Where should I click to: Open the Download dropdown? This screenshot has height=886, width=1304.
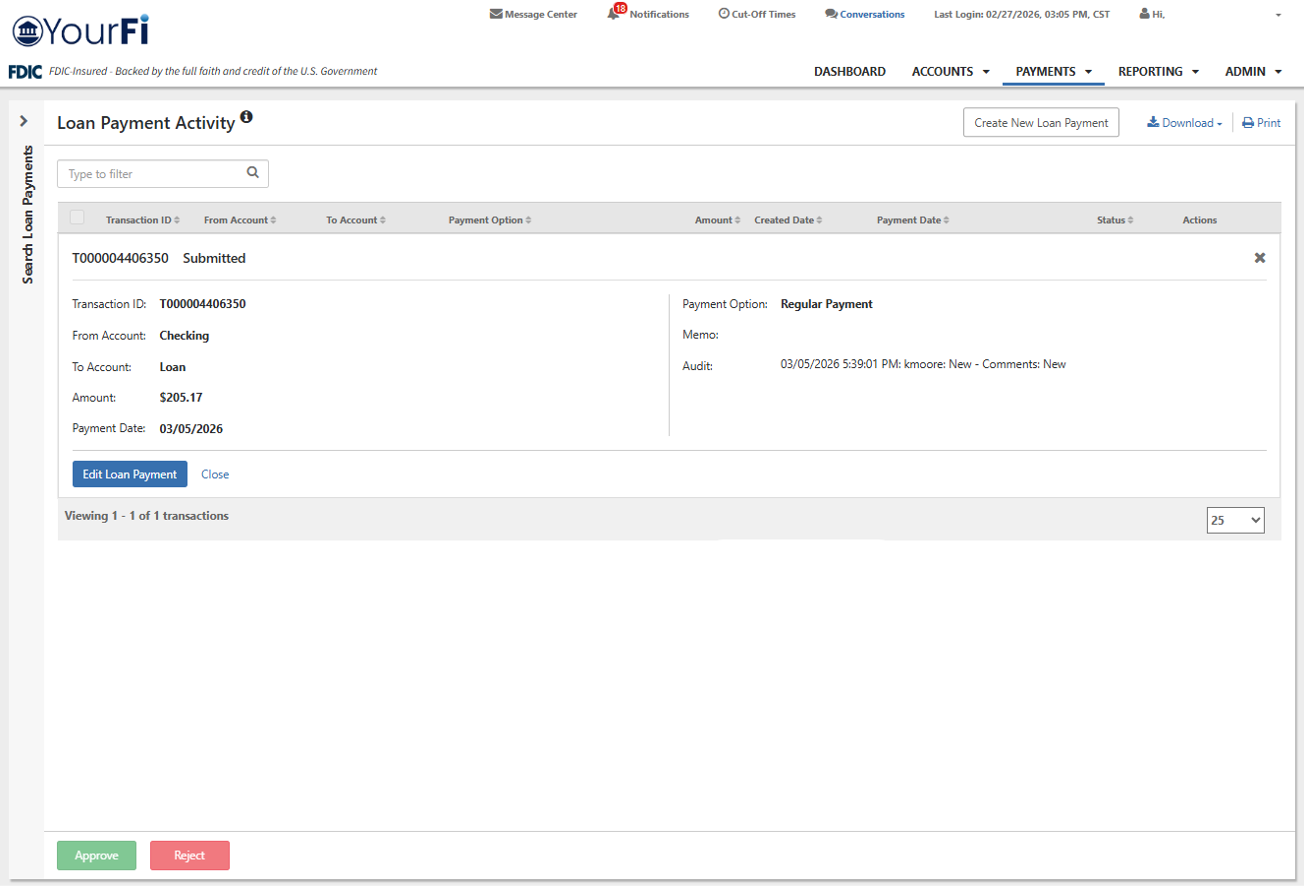[1184, 123]
